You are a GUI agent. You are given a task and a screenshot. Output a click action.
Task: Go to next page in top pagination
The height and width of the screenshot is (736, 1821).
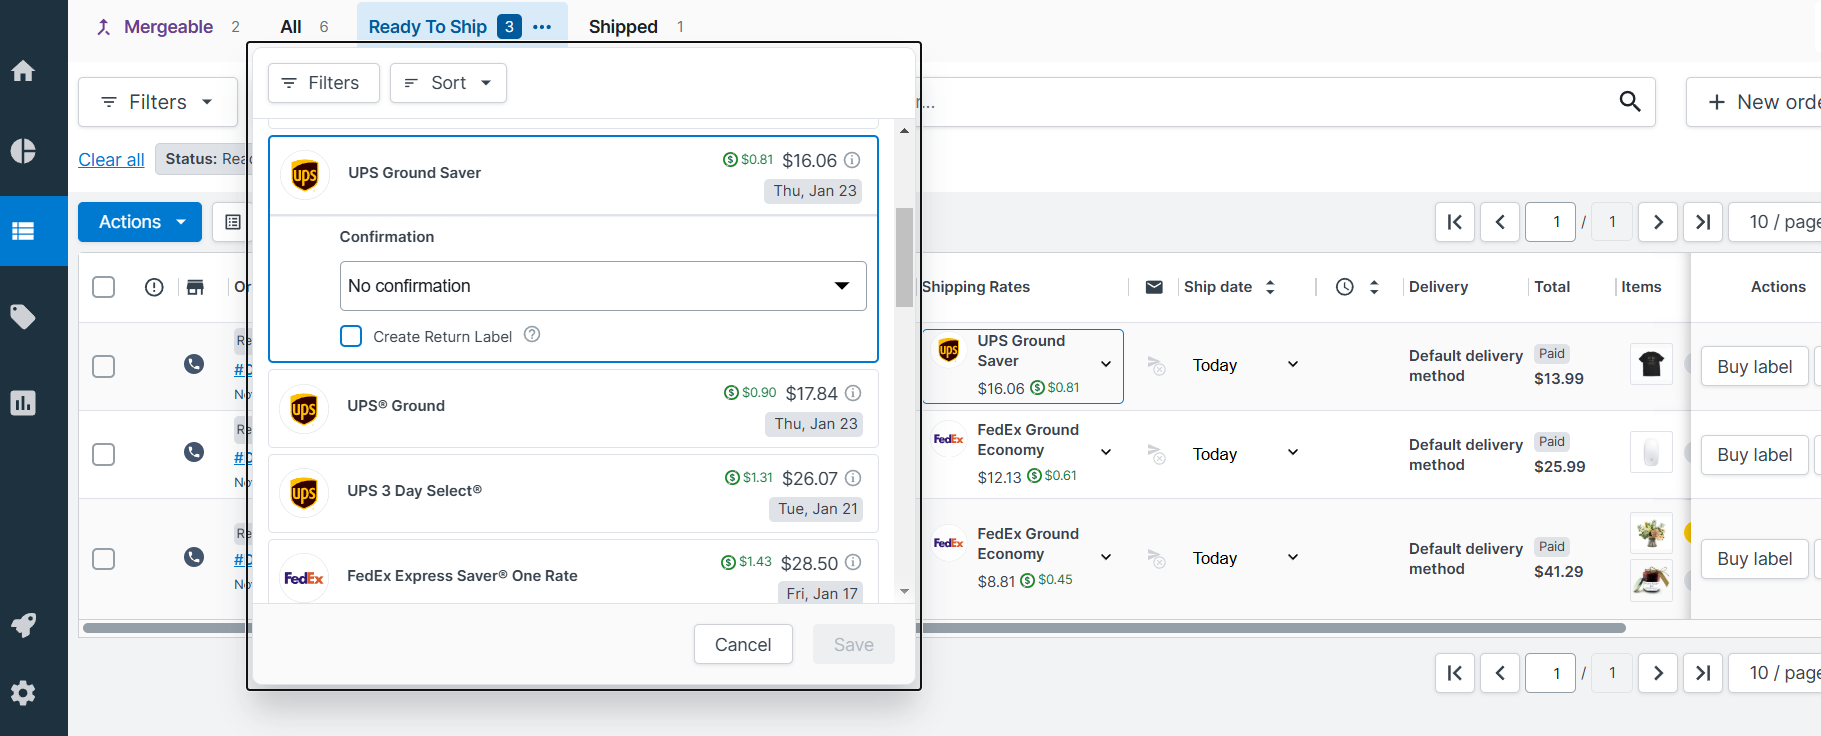1658,222
